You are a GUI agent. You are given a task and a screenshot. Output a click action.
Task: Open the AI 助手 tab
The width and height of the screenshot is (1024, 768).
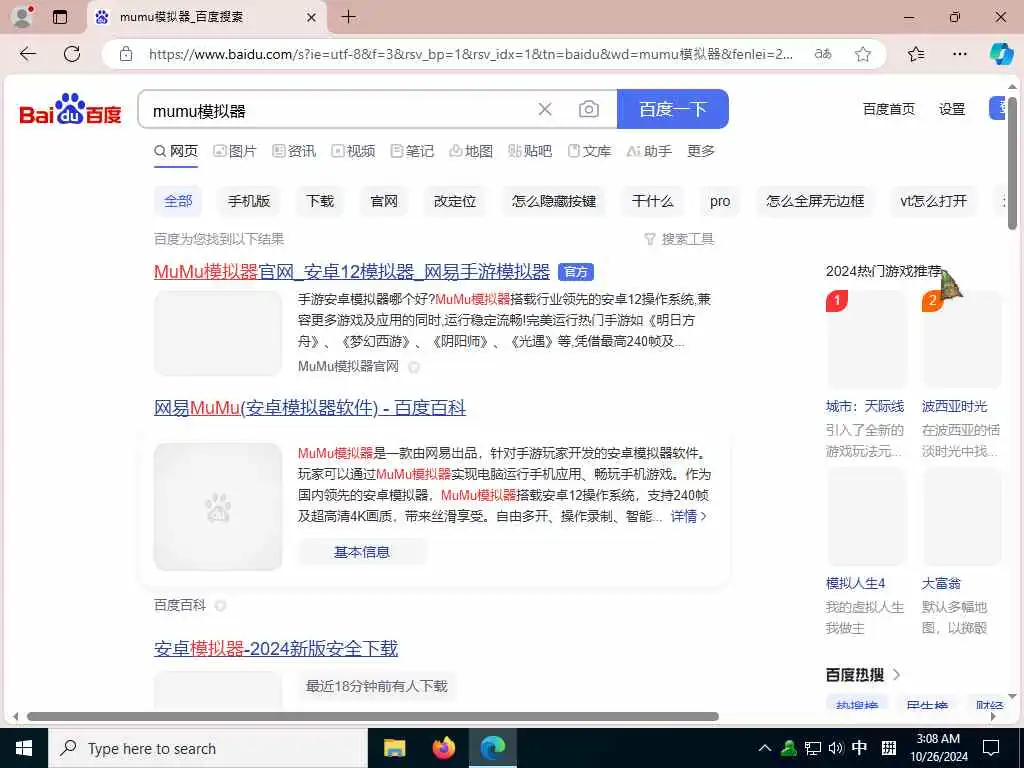pos(649,152)
